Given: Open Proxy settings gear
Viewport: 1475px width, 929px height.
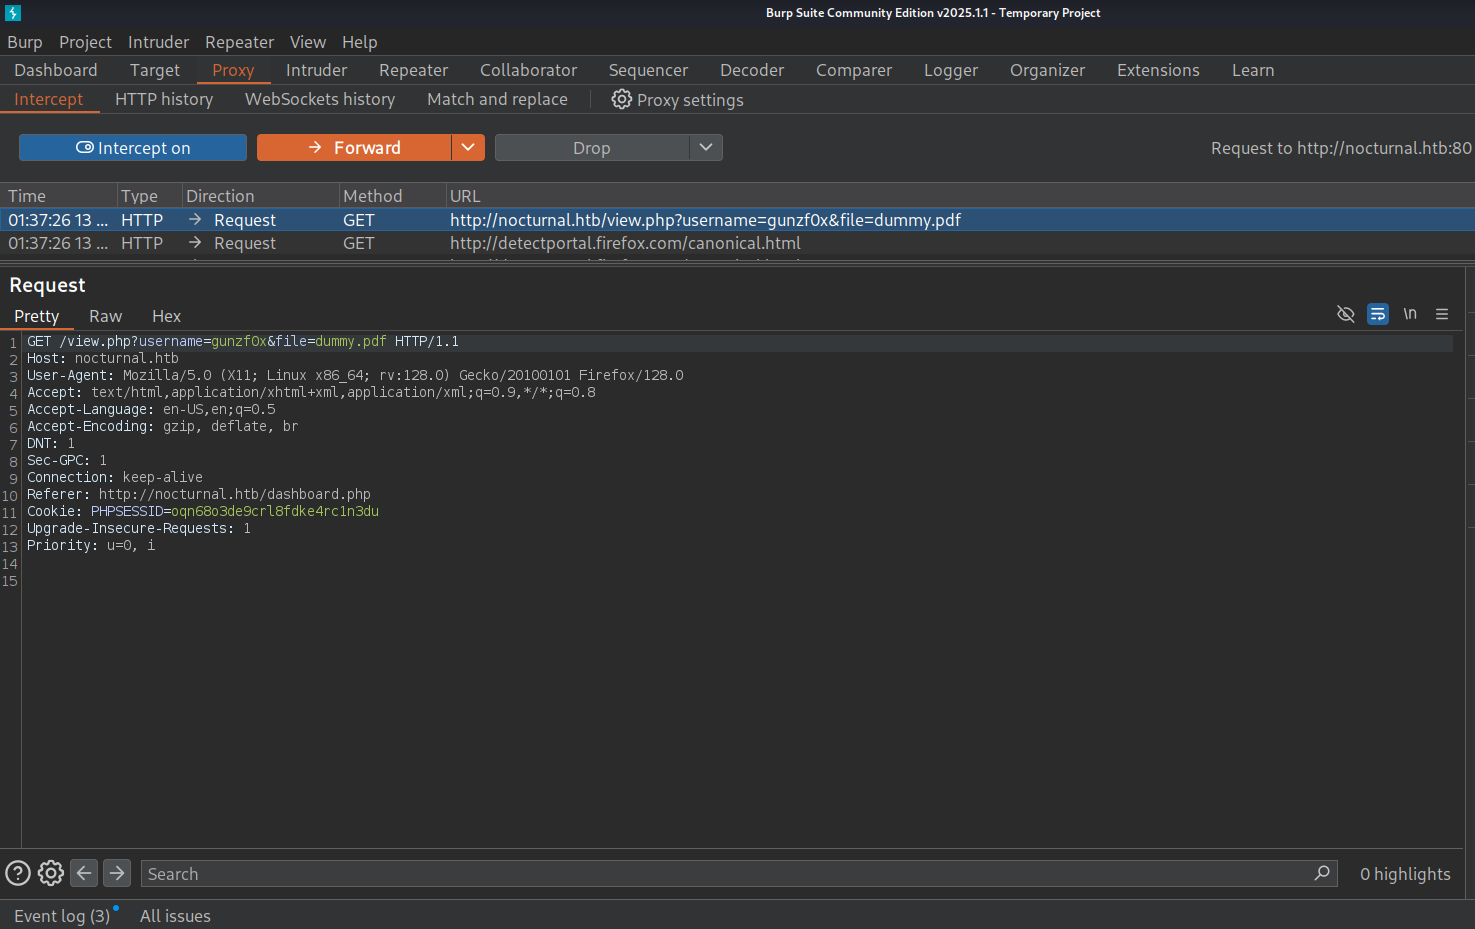Looking at the screenshot, I should point(621,99).
